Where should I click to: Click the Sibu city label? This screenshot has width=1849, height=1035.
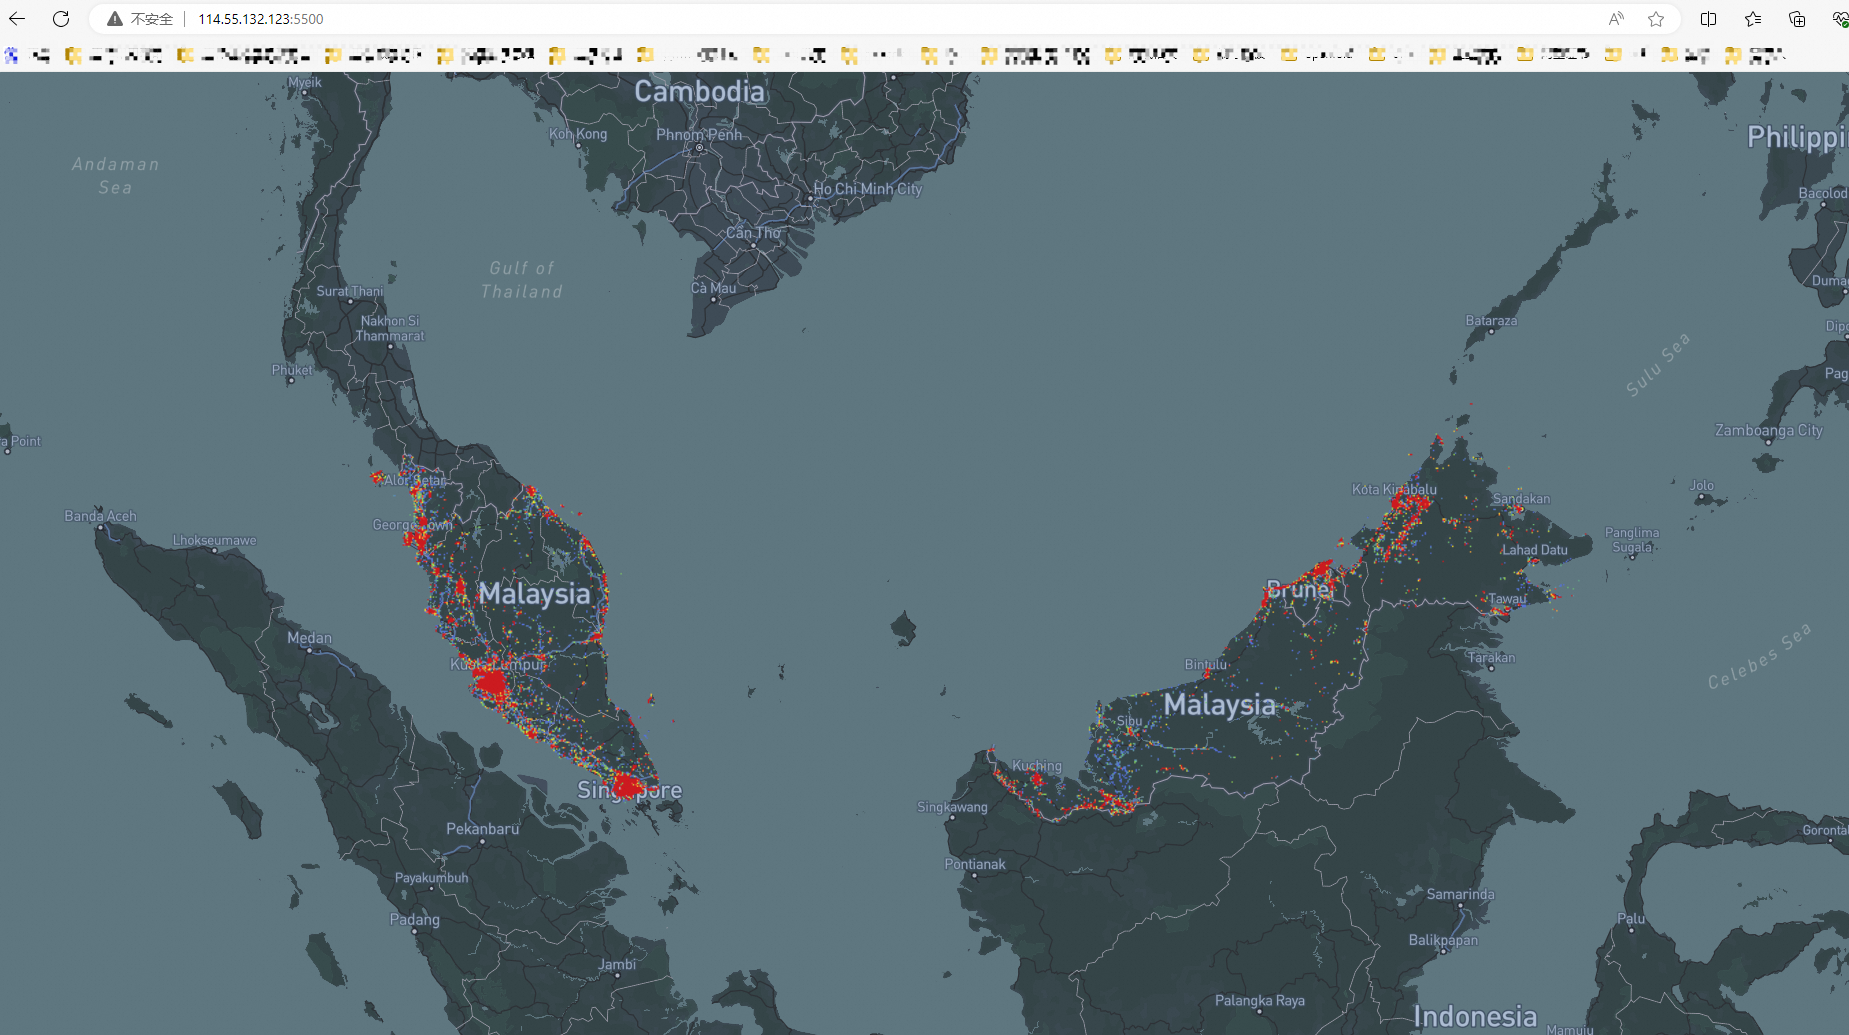(x=1129, y=720)
